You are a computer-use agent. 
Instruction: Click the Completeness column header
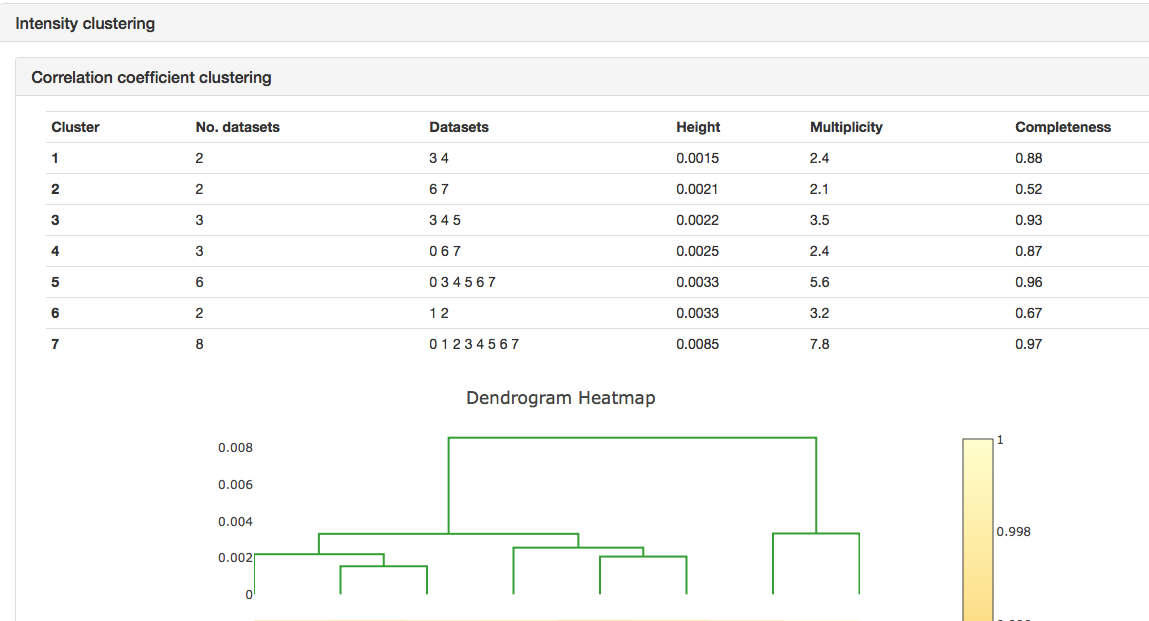click(x=1062, y=127)
